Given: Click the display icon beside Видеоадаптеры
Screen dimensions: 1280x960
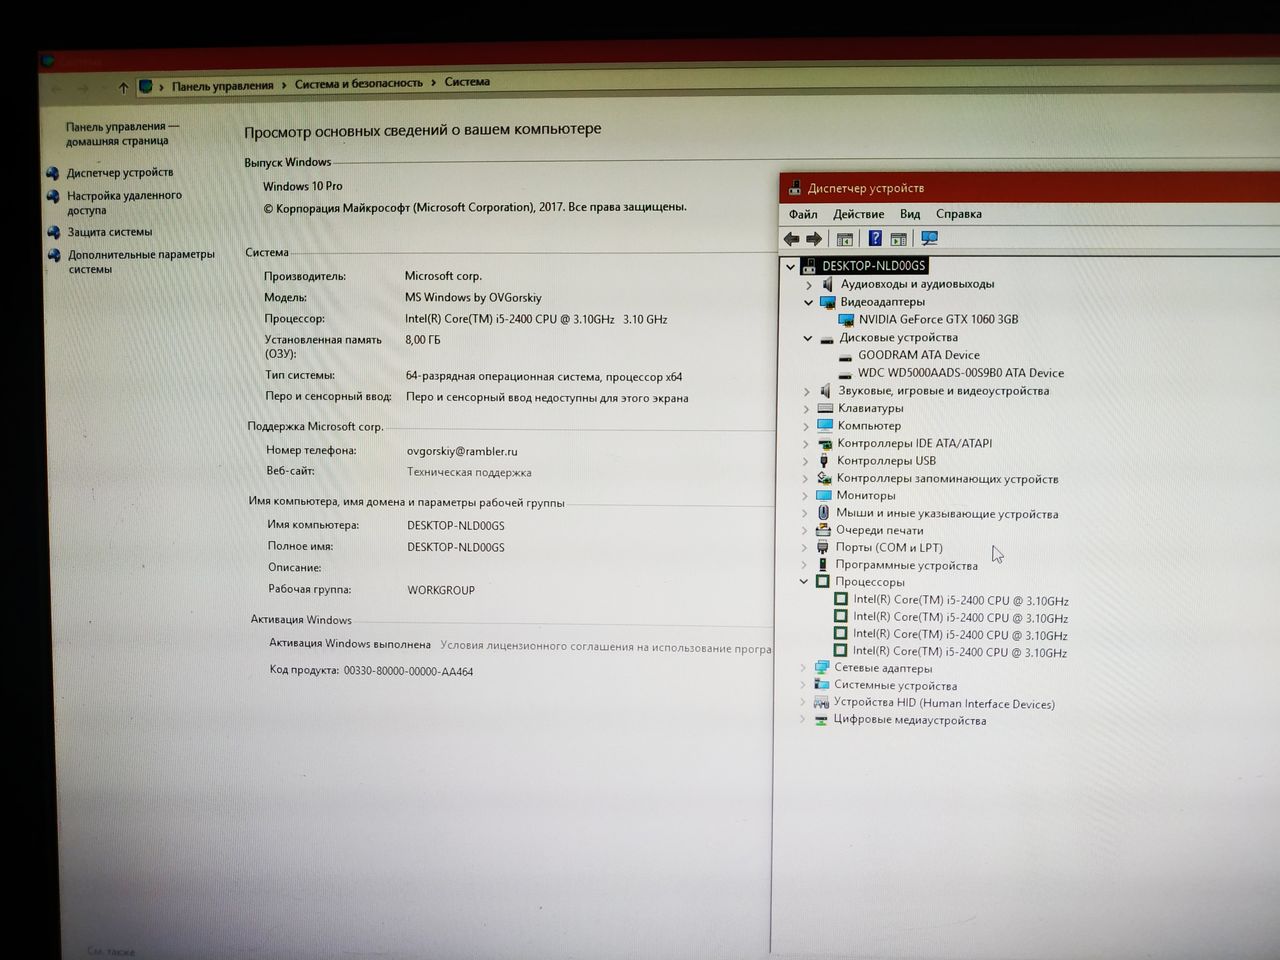Looking at the screenshot, I should click(x=827, y=302).
